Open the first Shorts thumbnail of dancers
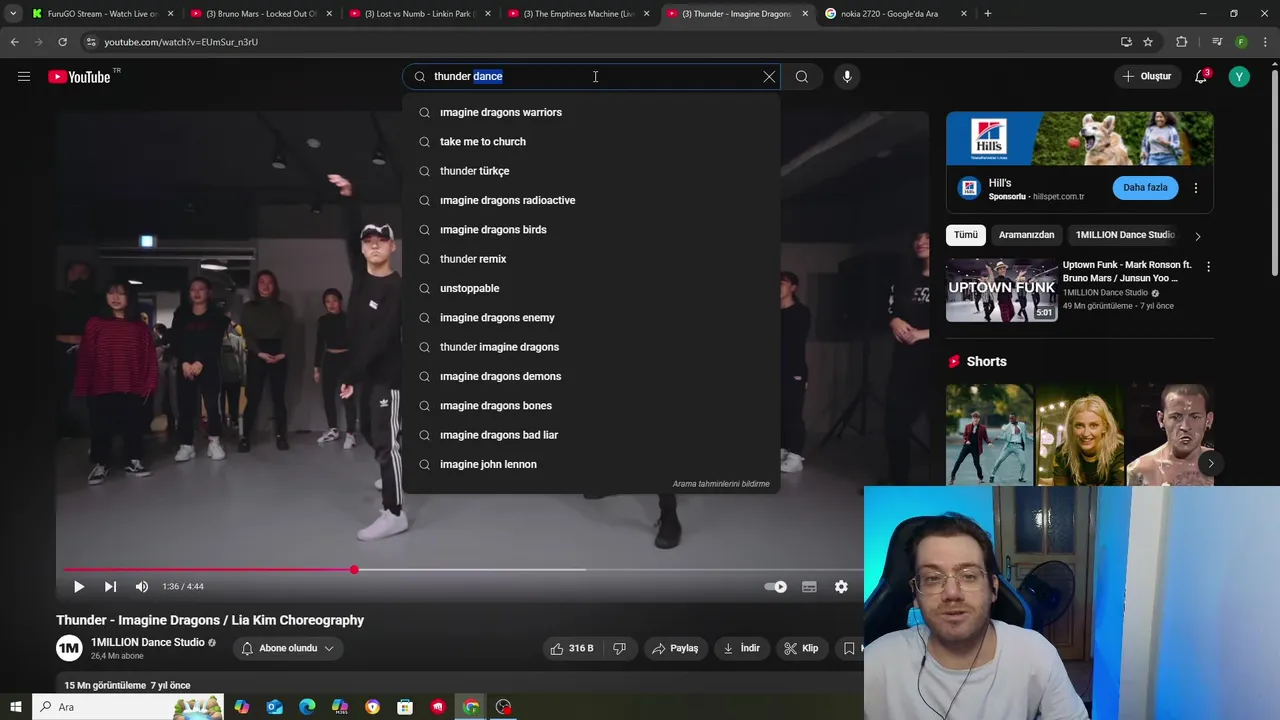1280x720 pixels. [989, 434]
